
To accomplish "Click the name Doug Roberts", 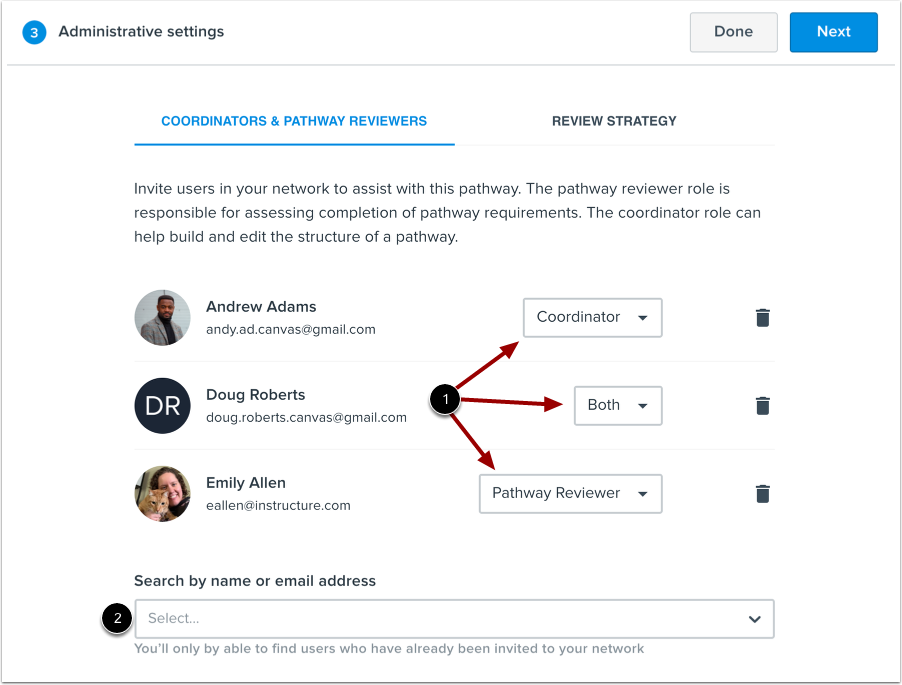I will [x=258, y=395].
